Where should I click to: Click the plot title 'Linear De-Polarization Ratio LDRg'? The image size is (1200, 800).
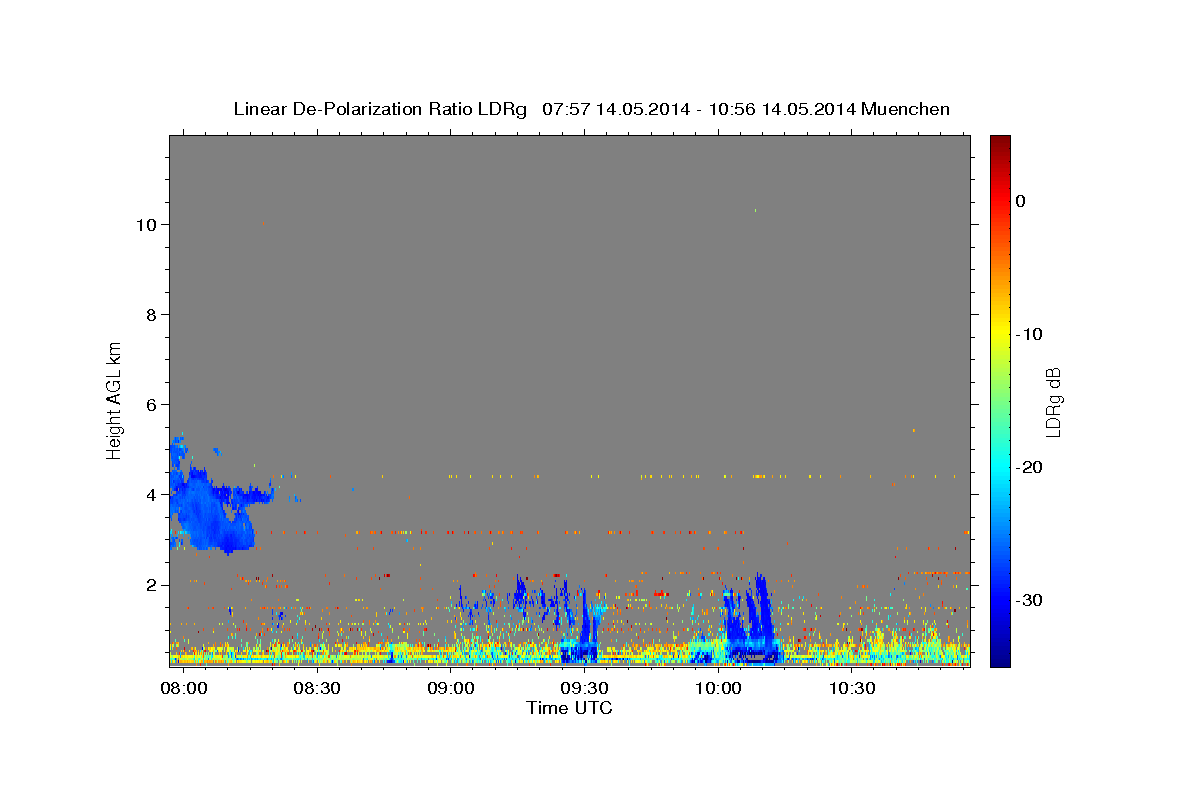(x=380, y=109)
